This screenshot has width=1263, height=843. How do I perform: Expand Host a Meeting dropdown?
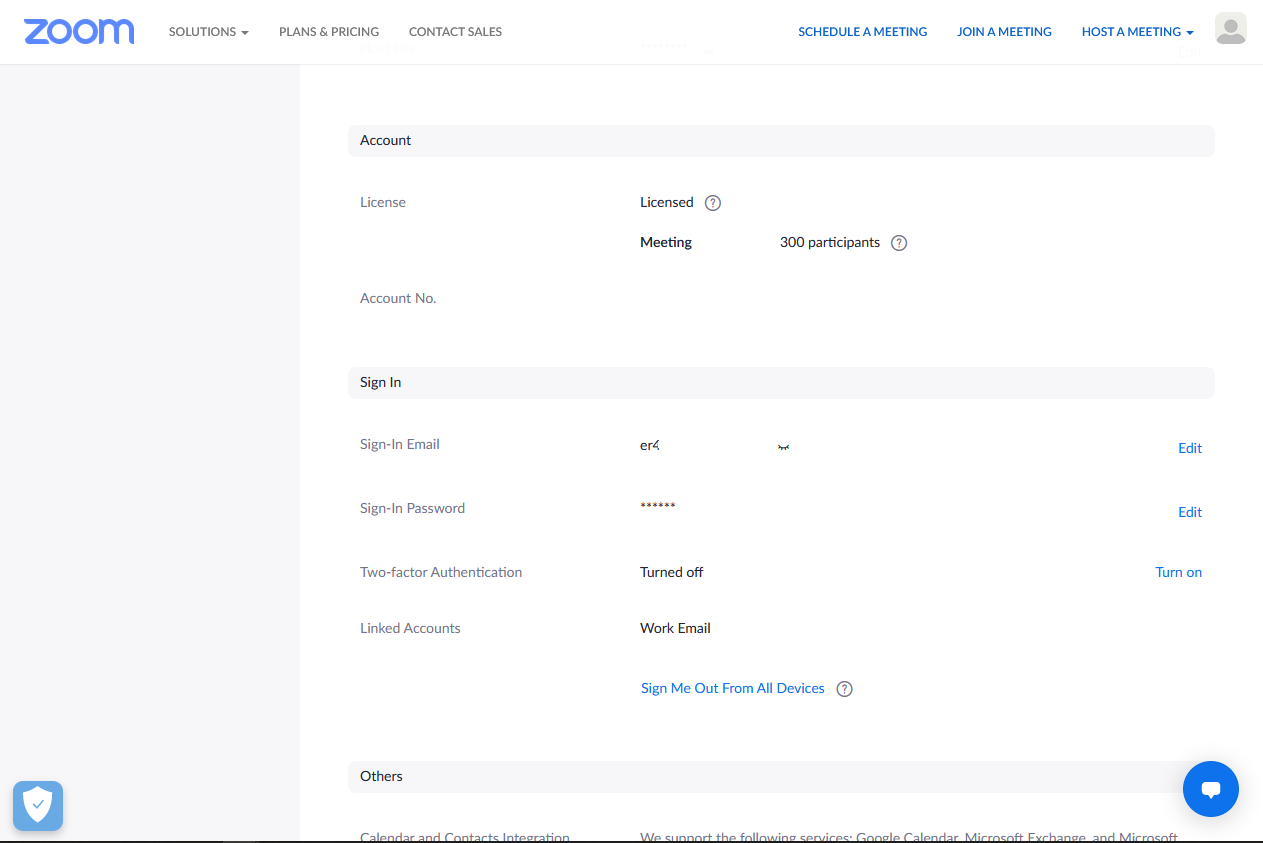point(1138,32)
